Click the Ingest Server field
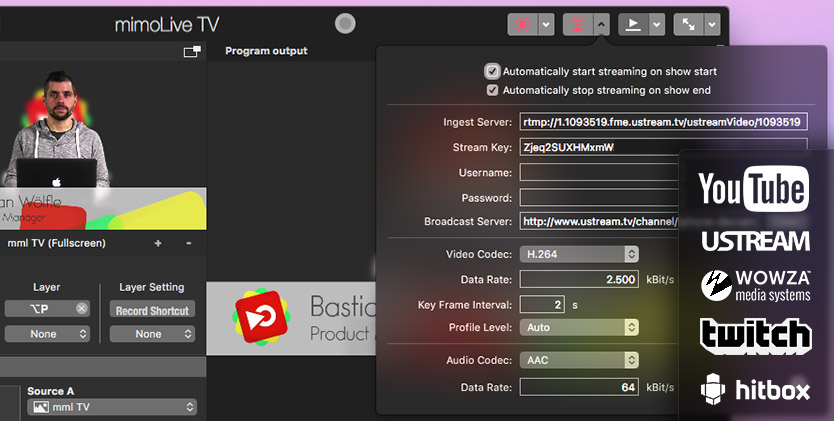The image size is (834, 421). (663, 122)
